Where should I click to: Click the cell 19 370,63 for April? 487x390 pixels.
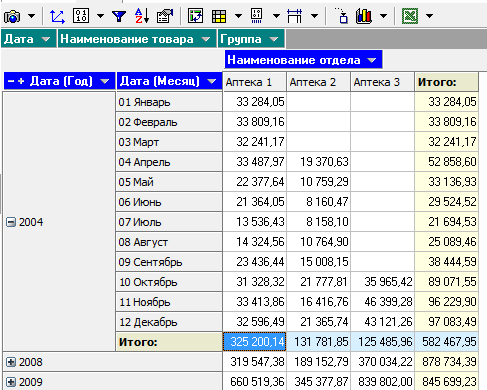coord(318,162)
